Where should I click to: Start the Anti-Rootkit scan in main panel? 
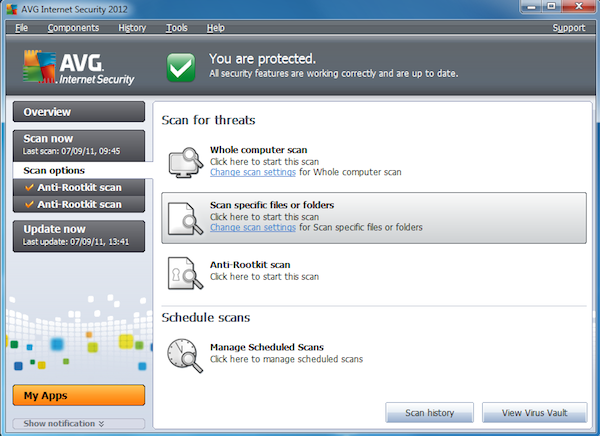click(x=250, y=265)
